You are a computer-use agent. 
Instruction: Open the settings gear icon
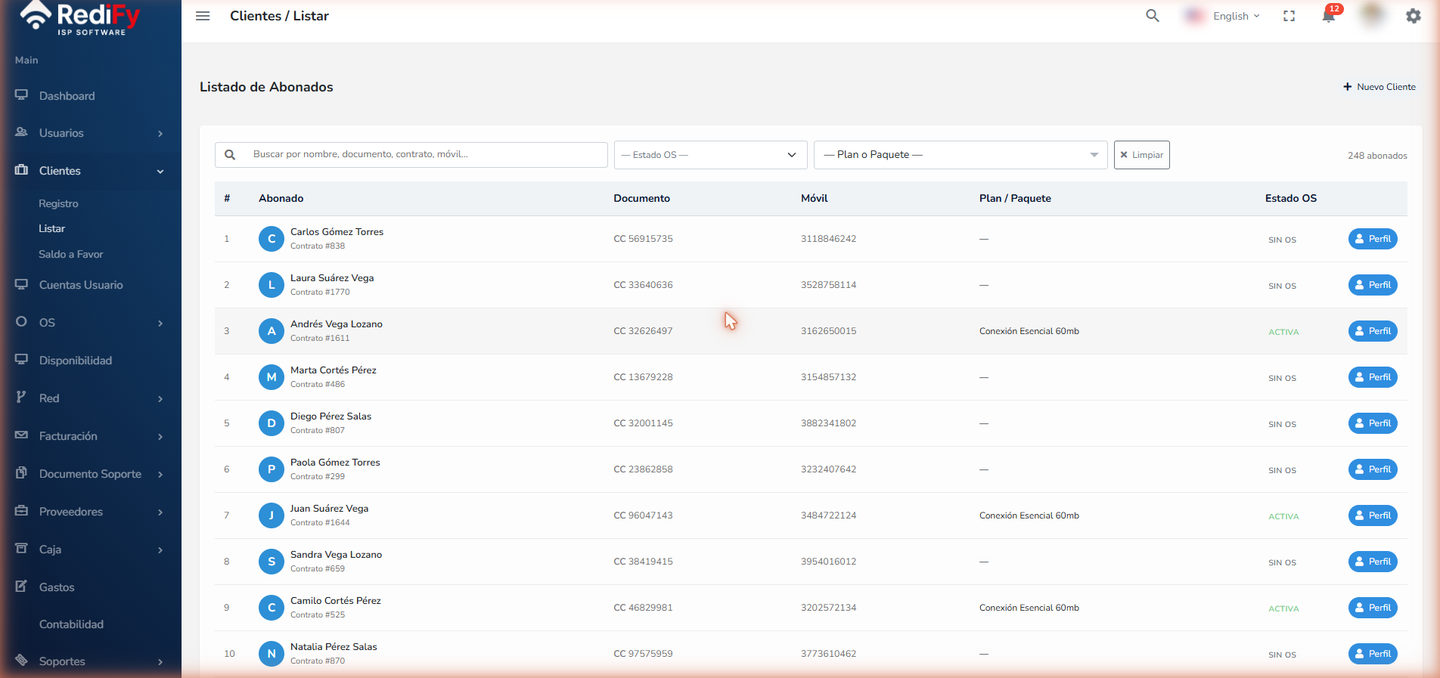(1413, 16)
